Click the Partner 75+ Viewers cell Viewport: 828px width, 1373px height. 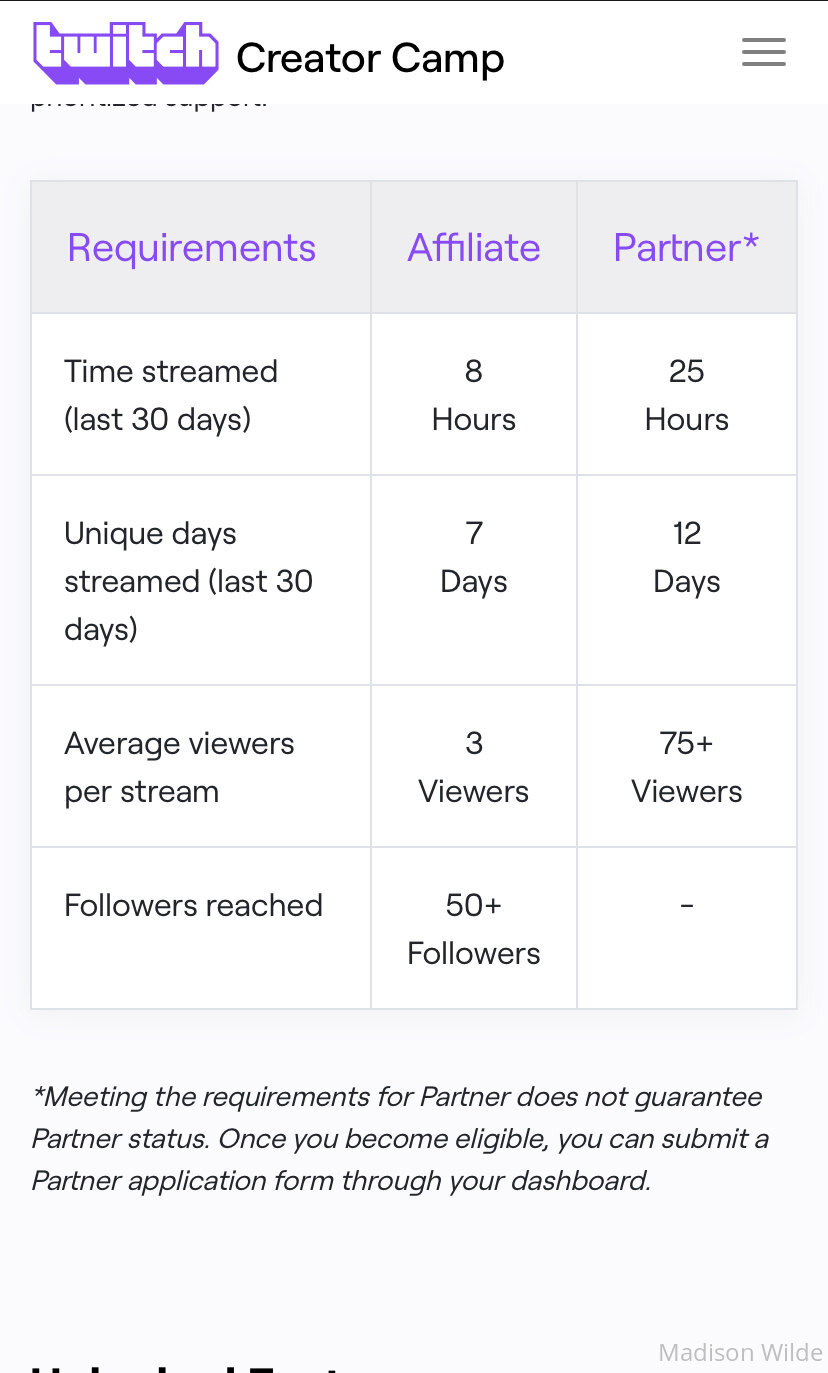tap(687, 767)
